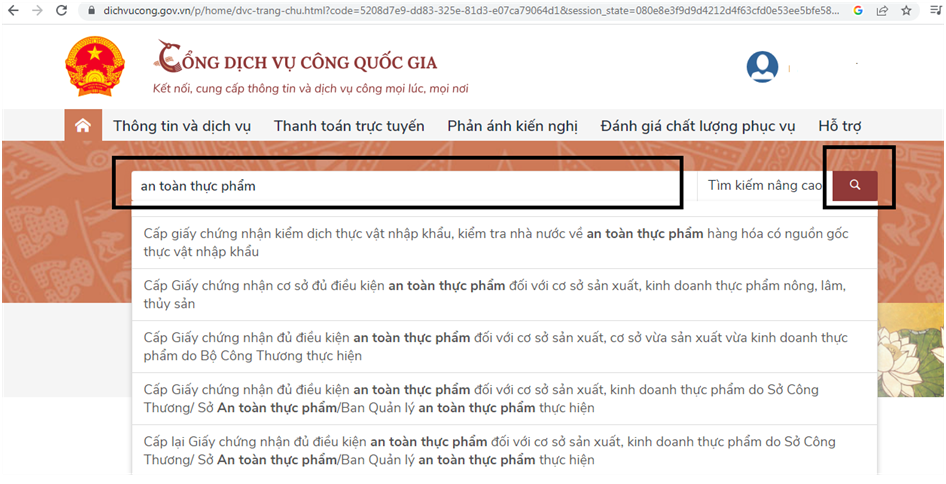Open 'Đánh giá chất lượng phục vụ' menu

click(x=697, y=127)
